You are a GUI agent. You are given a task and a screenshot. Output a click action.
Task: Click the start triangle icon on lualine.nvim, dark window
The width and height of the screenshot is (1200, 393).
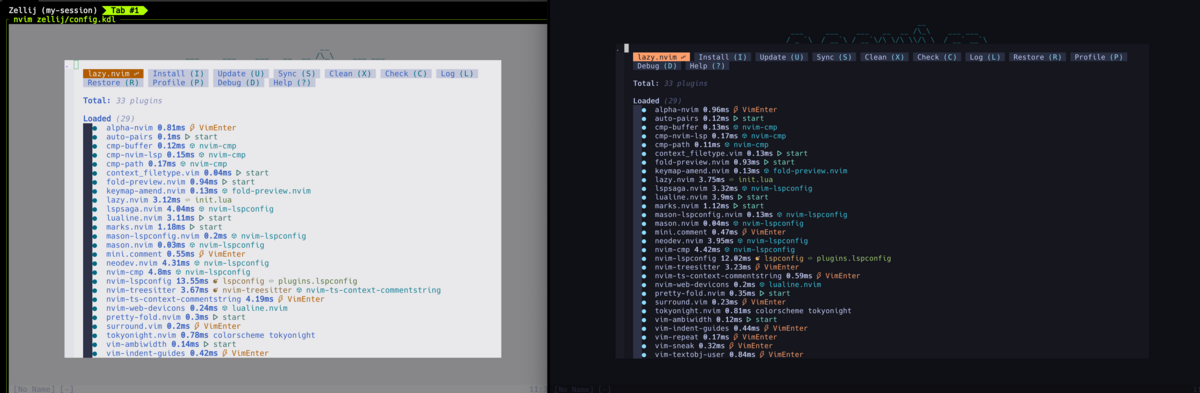pos(741,196)
